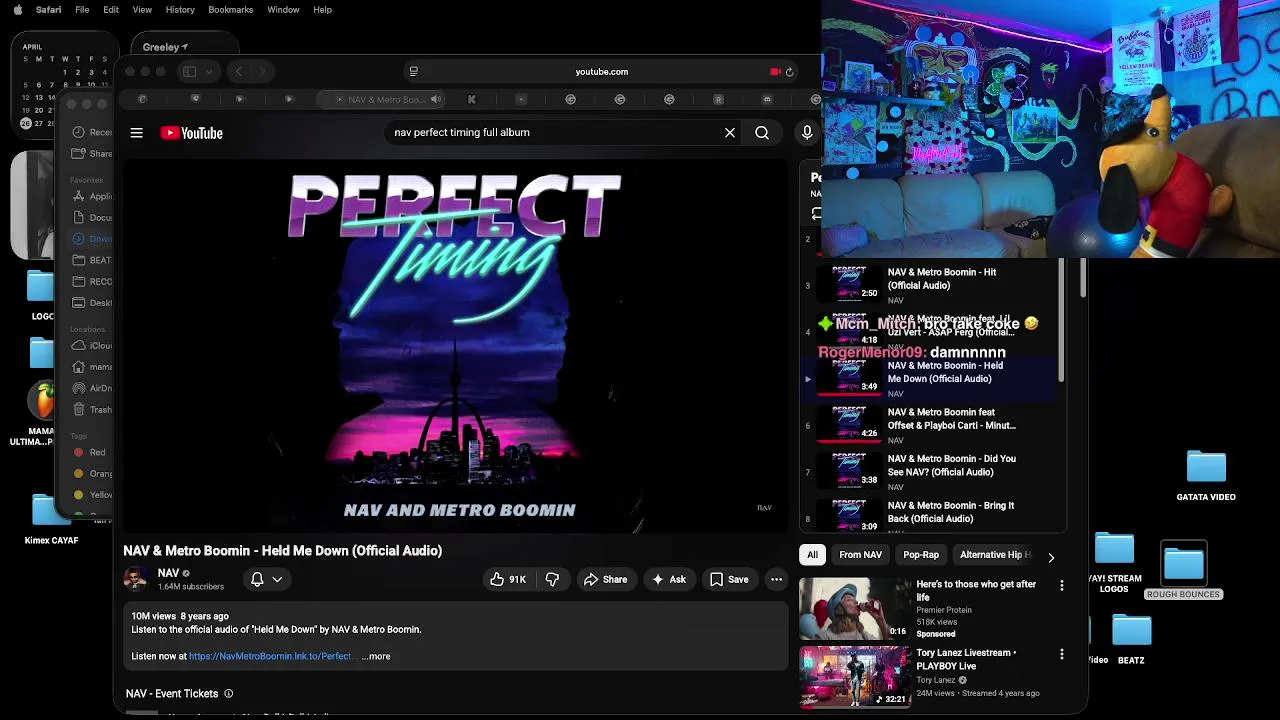Screen dimensions: 1280x720
Task: Open the YouTube hamburger guide menu
Action: coord(137,133)
